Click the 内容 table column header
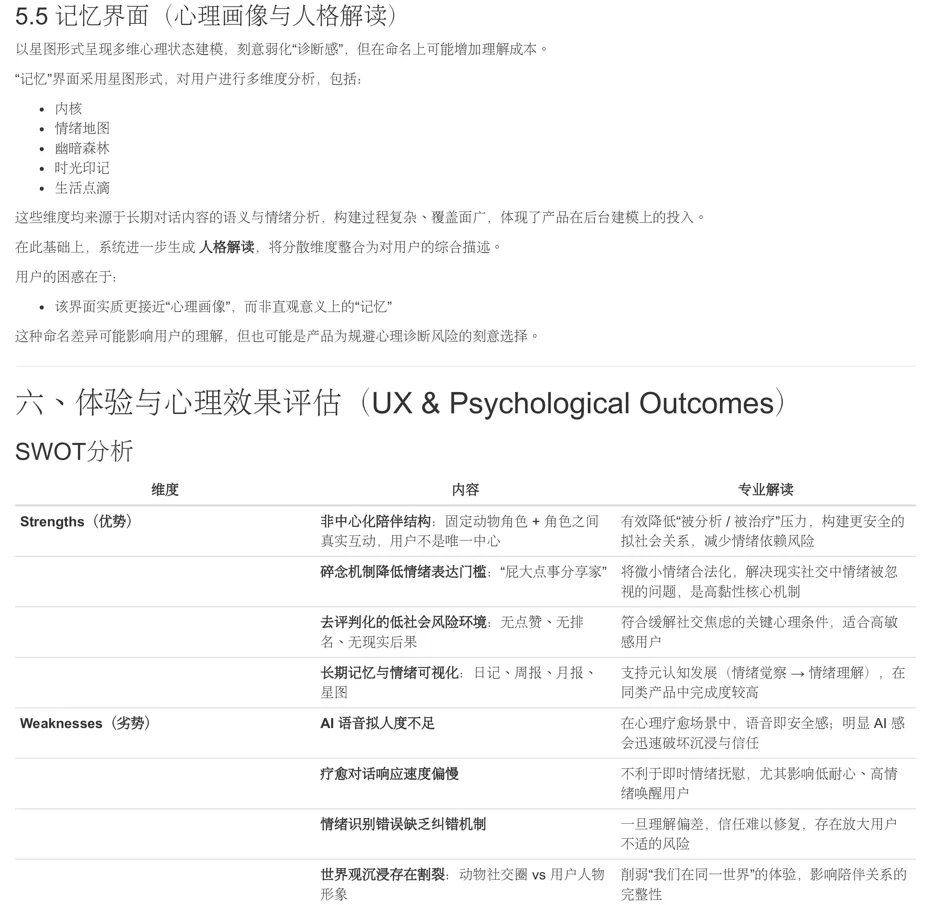 [467, 489]
